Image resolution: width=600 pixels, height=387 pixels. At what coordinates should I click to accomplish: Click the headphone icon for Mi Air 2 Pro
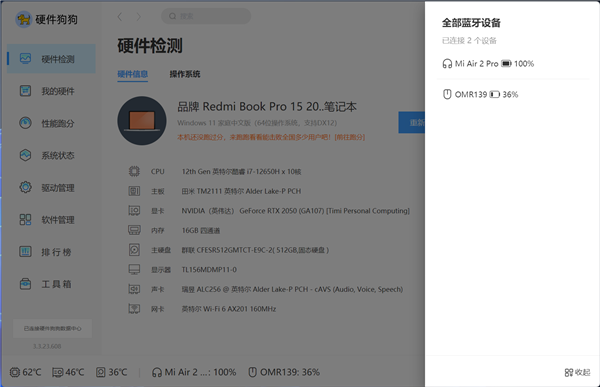click(x=447, y=64)
